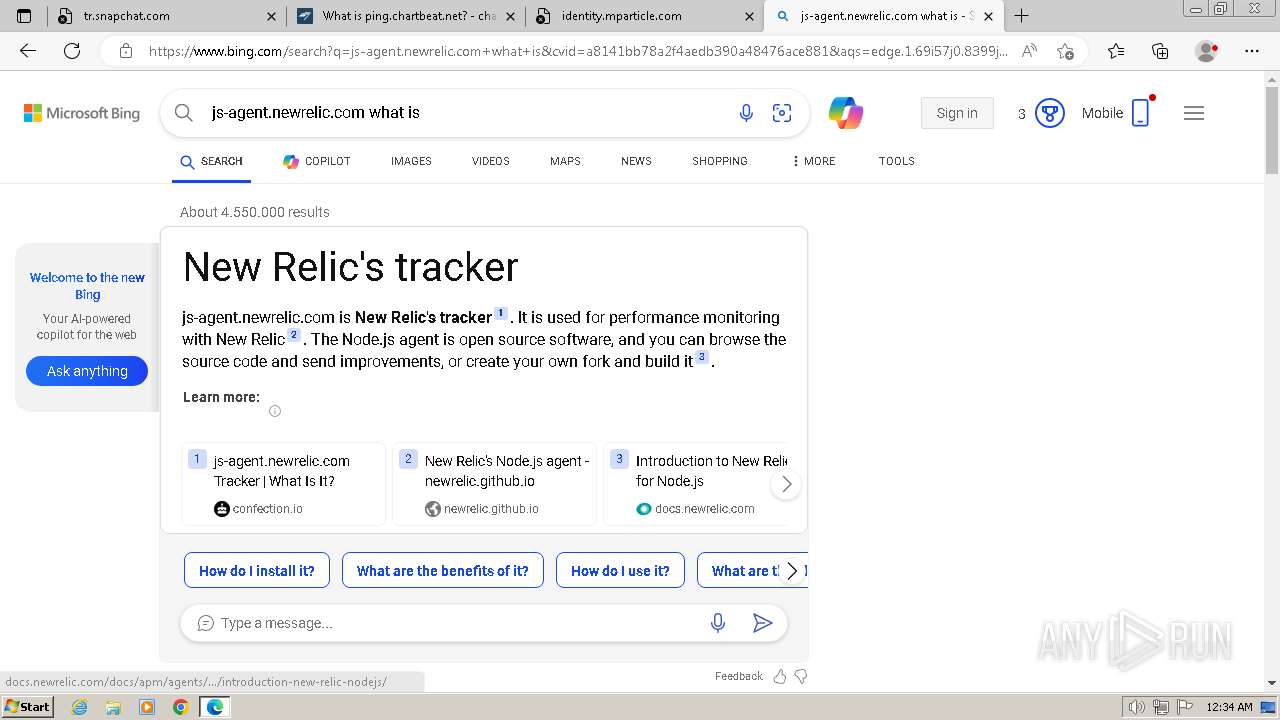The height and width of the screenshot is (720, 1280).
Task: Select the SHOPPING search tab
Action: coord(720,161)
